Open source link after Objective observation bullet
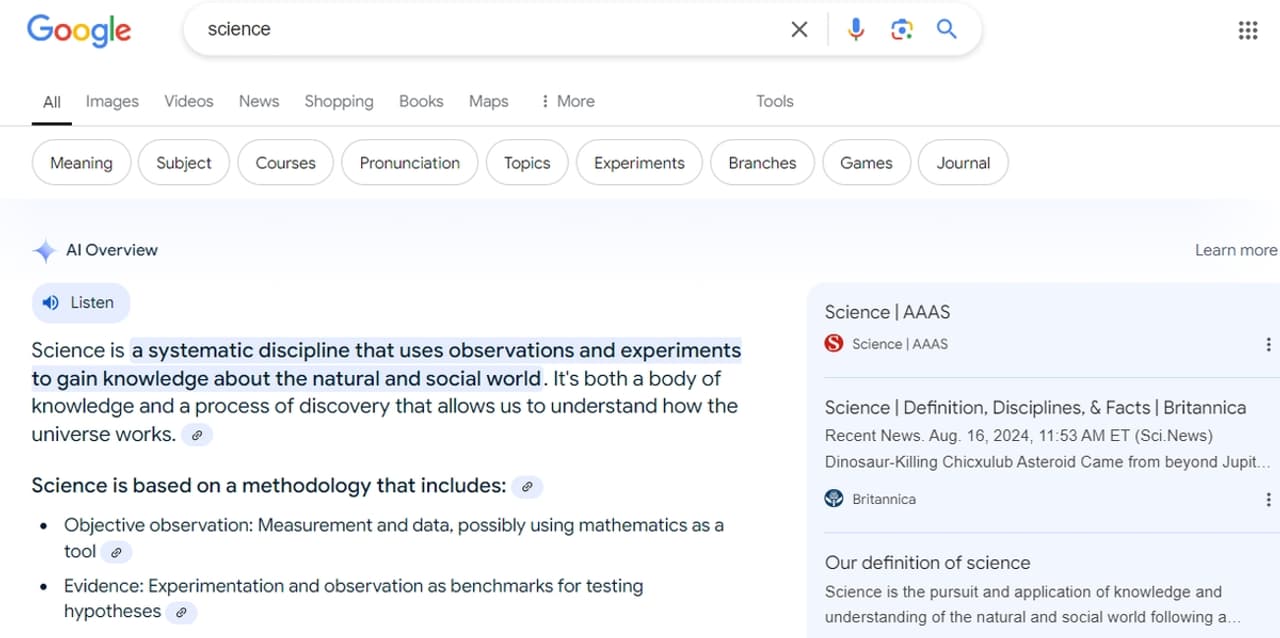Image resolution: width=1280 pixels, height=638 pixels. point(116,552)
